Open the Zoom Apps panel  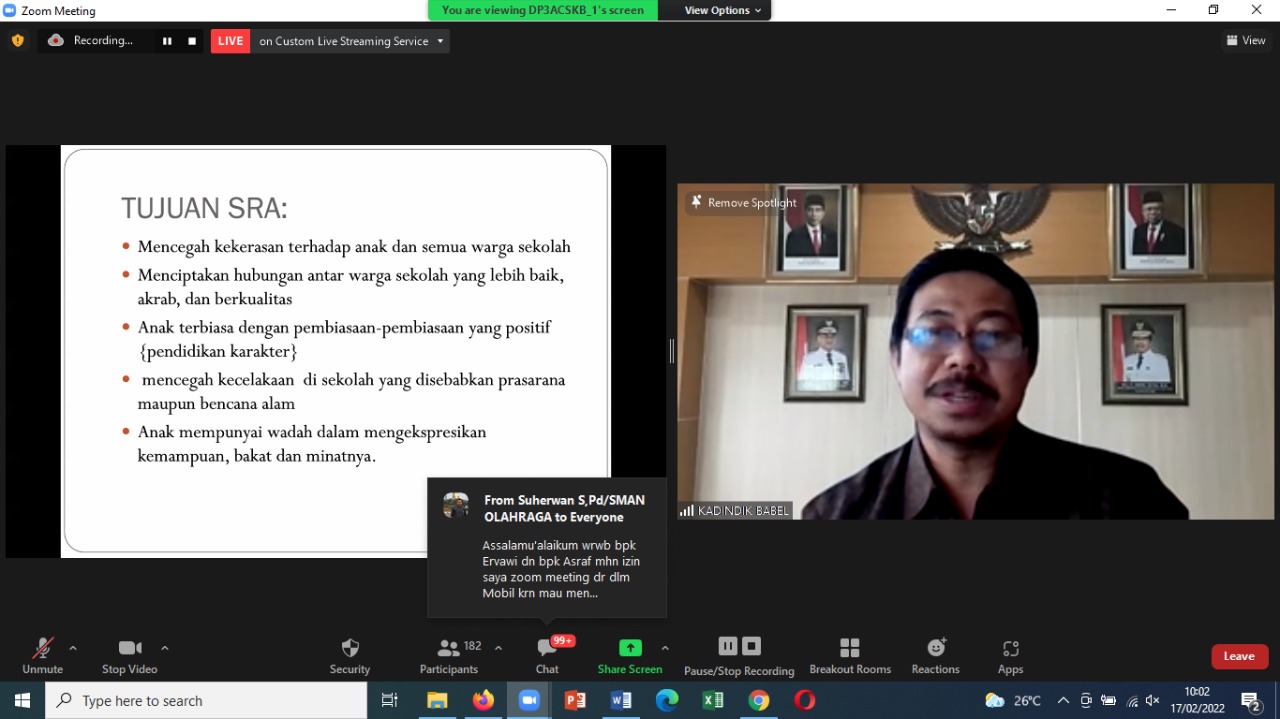coord(1010,656)
